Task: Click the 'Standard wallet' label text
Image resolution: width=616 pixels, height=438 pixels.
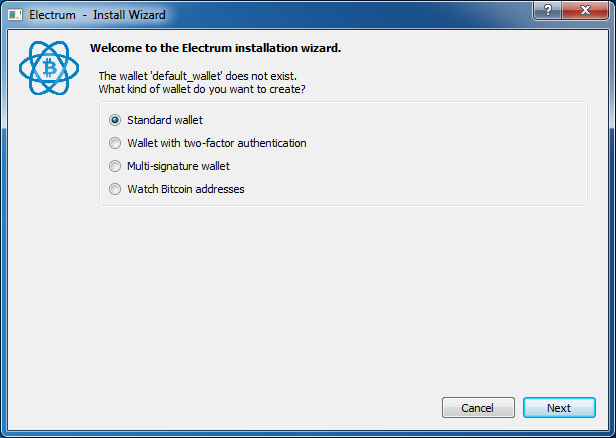Action: 165,120
